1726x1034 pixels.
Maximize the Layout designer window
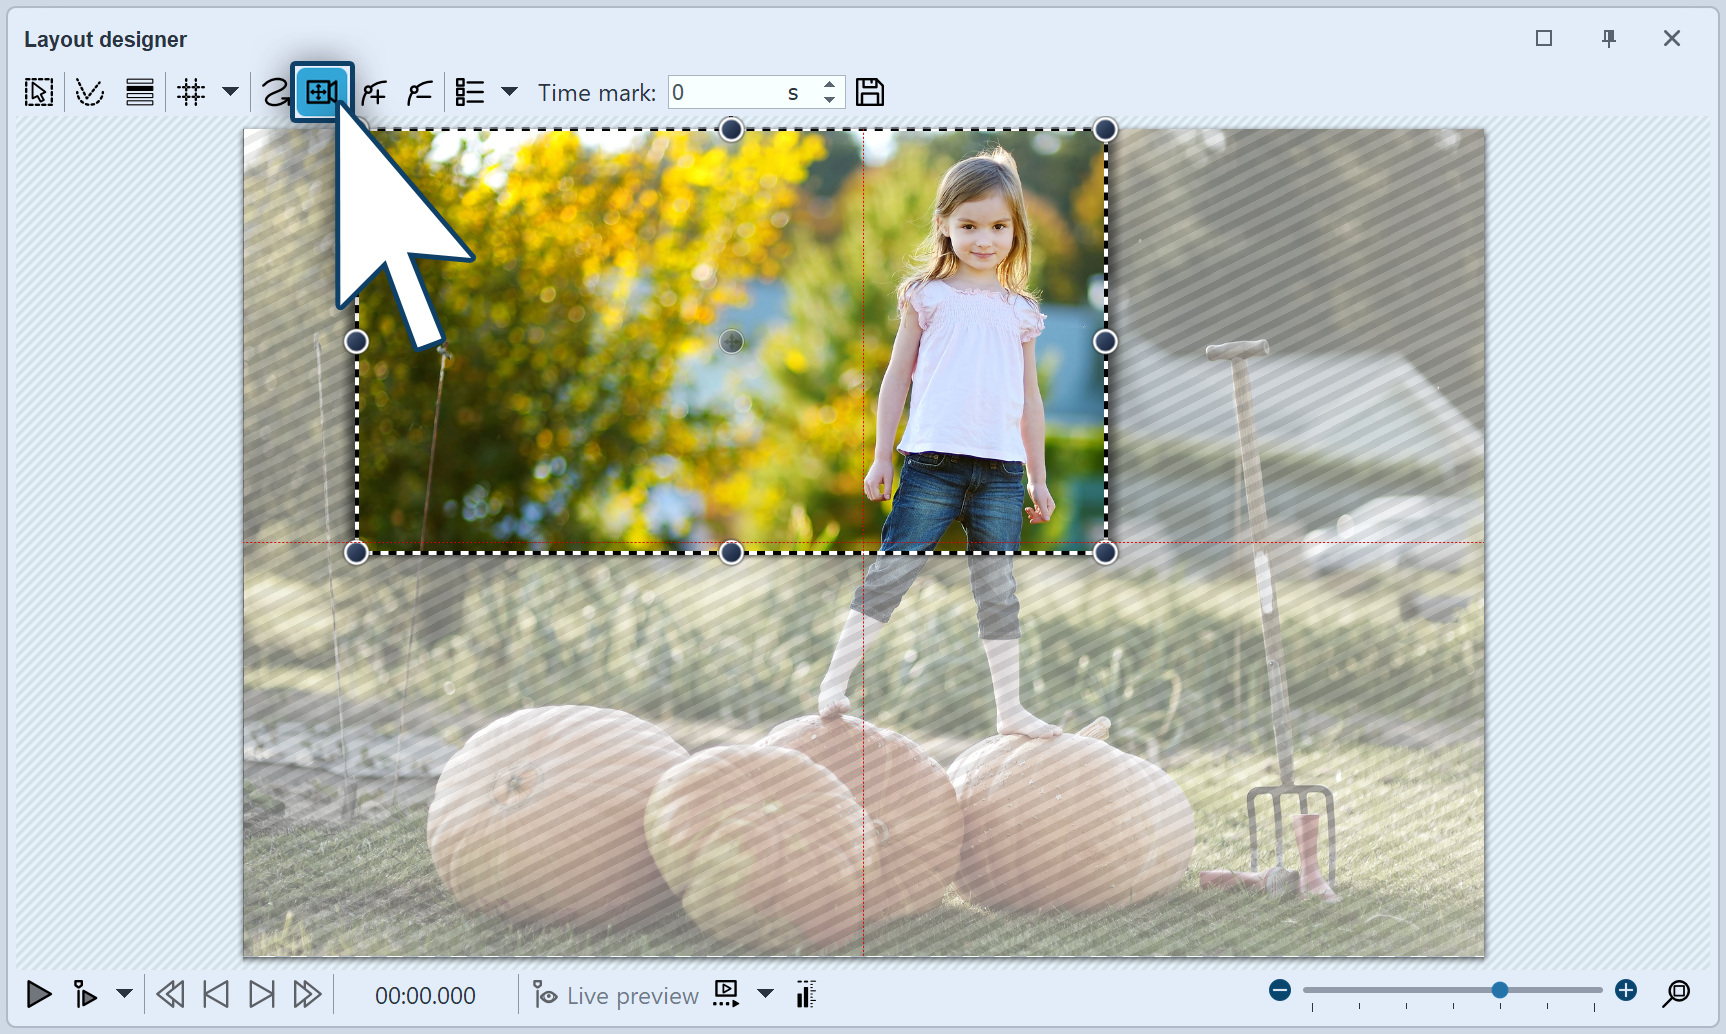click(1544, 38)
